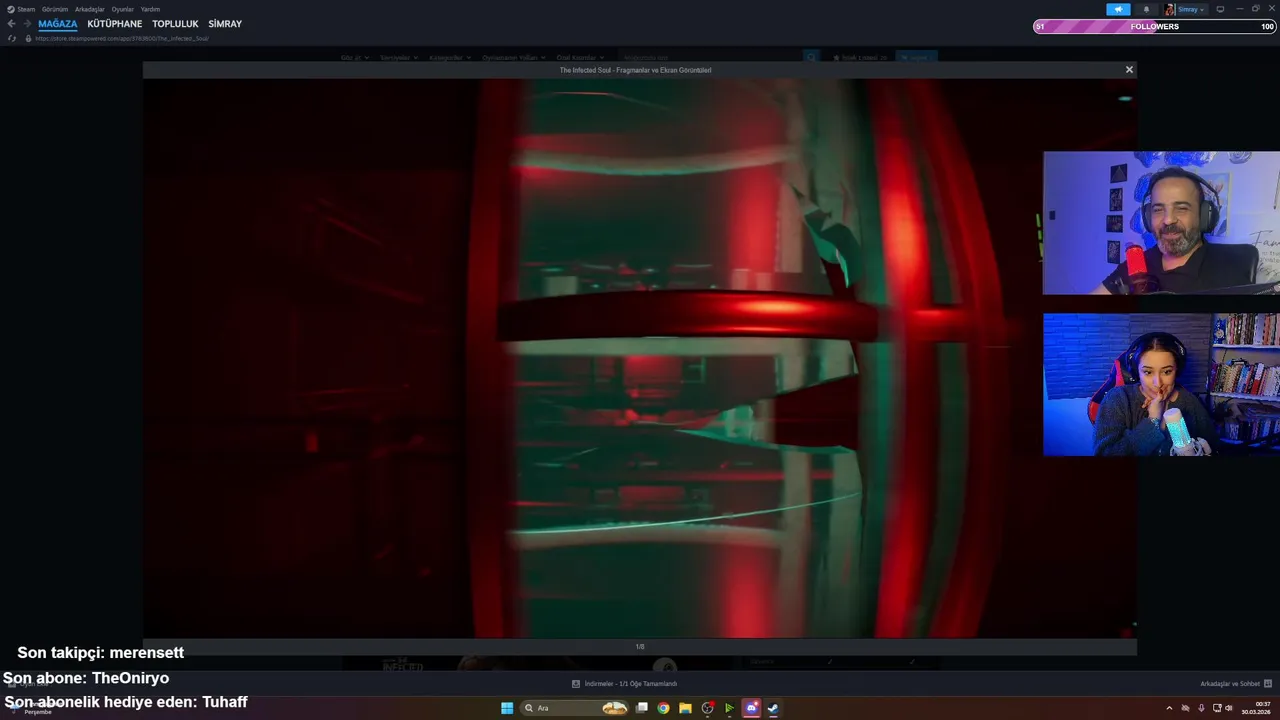Open the Steam menu
The image size is (1280, 720).
point(21,9)
